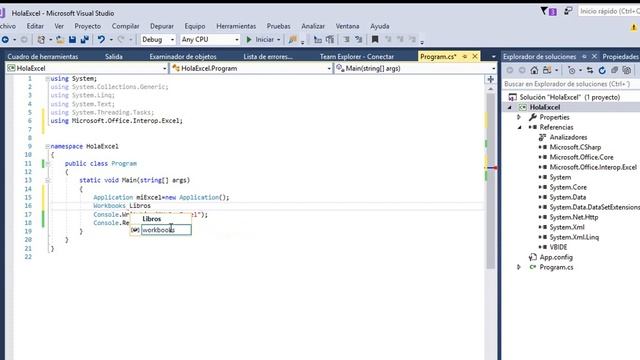Viewport: 640px width, 360px height.
Task: Click the green Iniciar play icon
Action: (249, 40)
